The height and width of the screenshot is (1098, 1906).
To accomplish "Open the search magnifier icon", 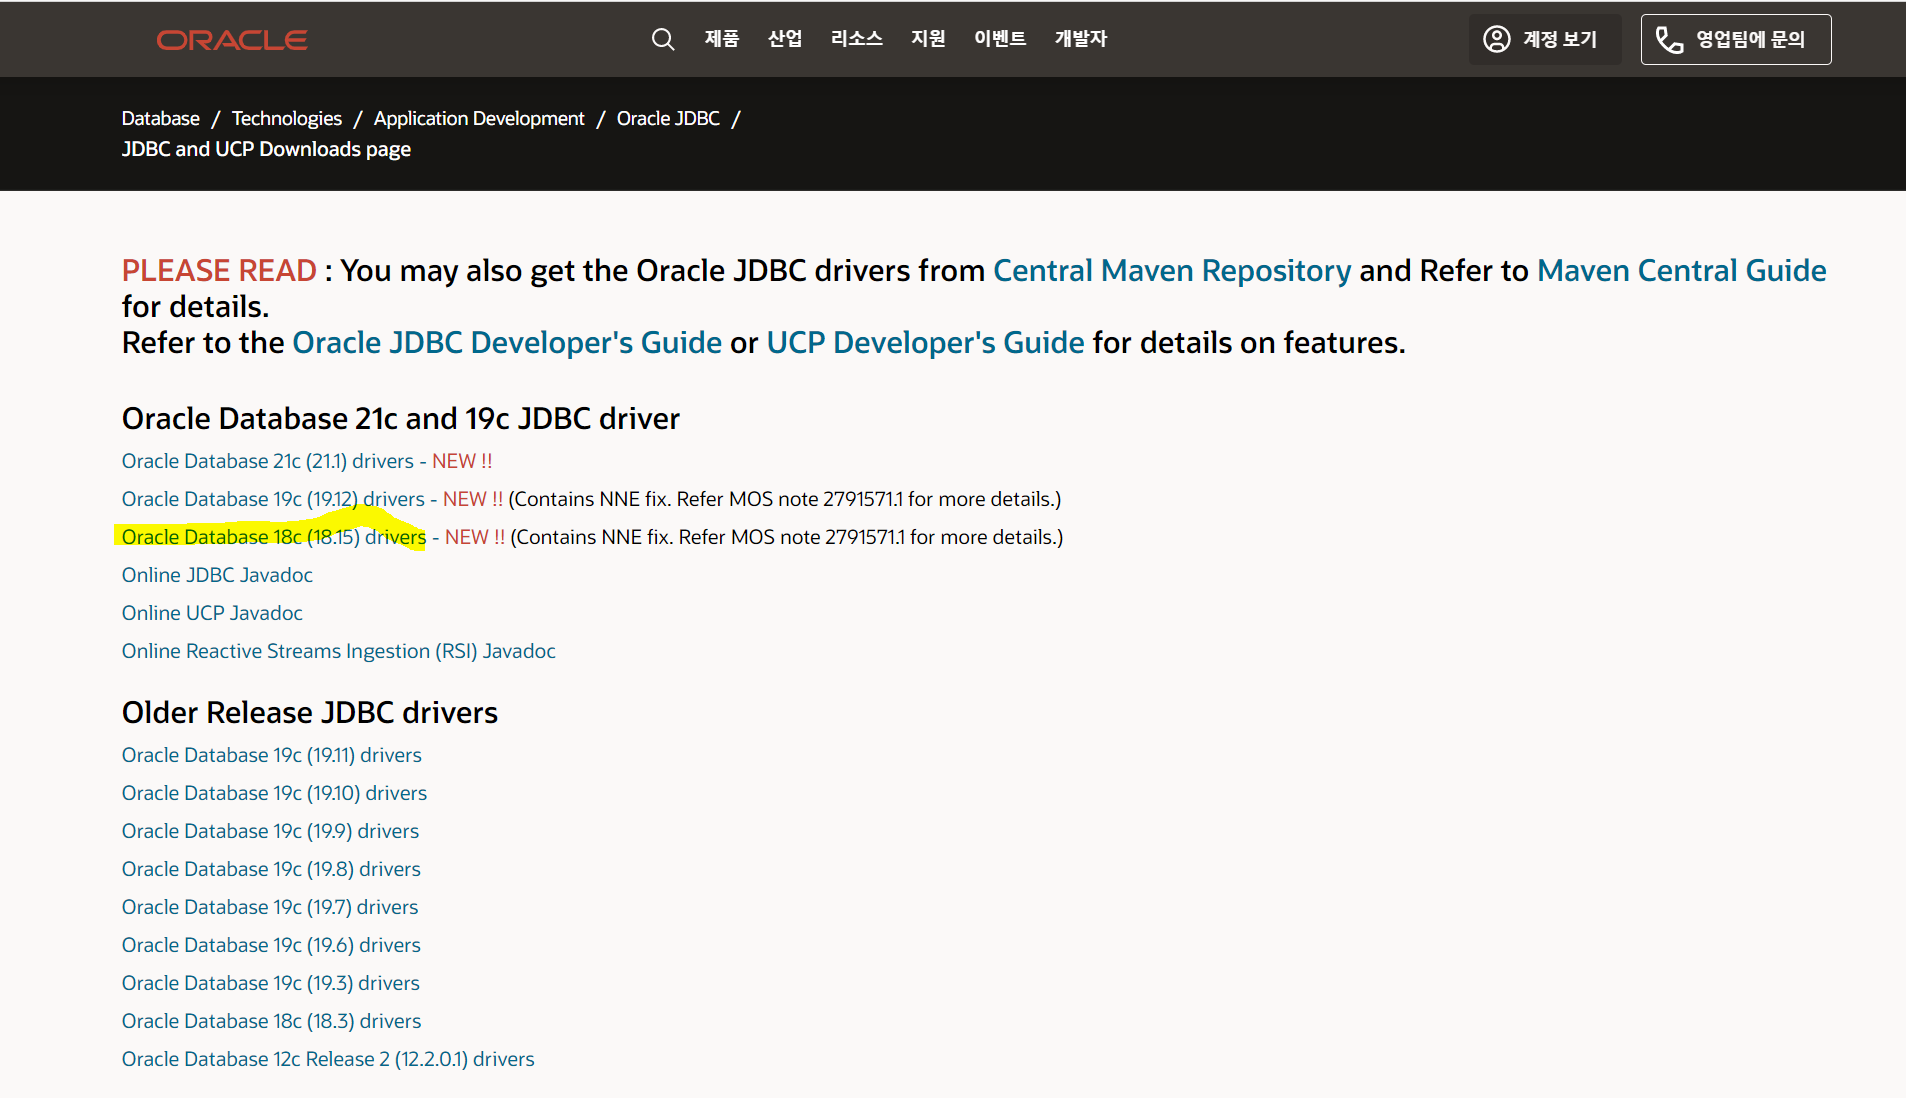I will coord(663,39).
